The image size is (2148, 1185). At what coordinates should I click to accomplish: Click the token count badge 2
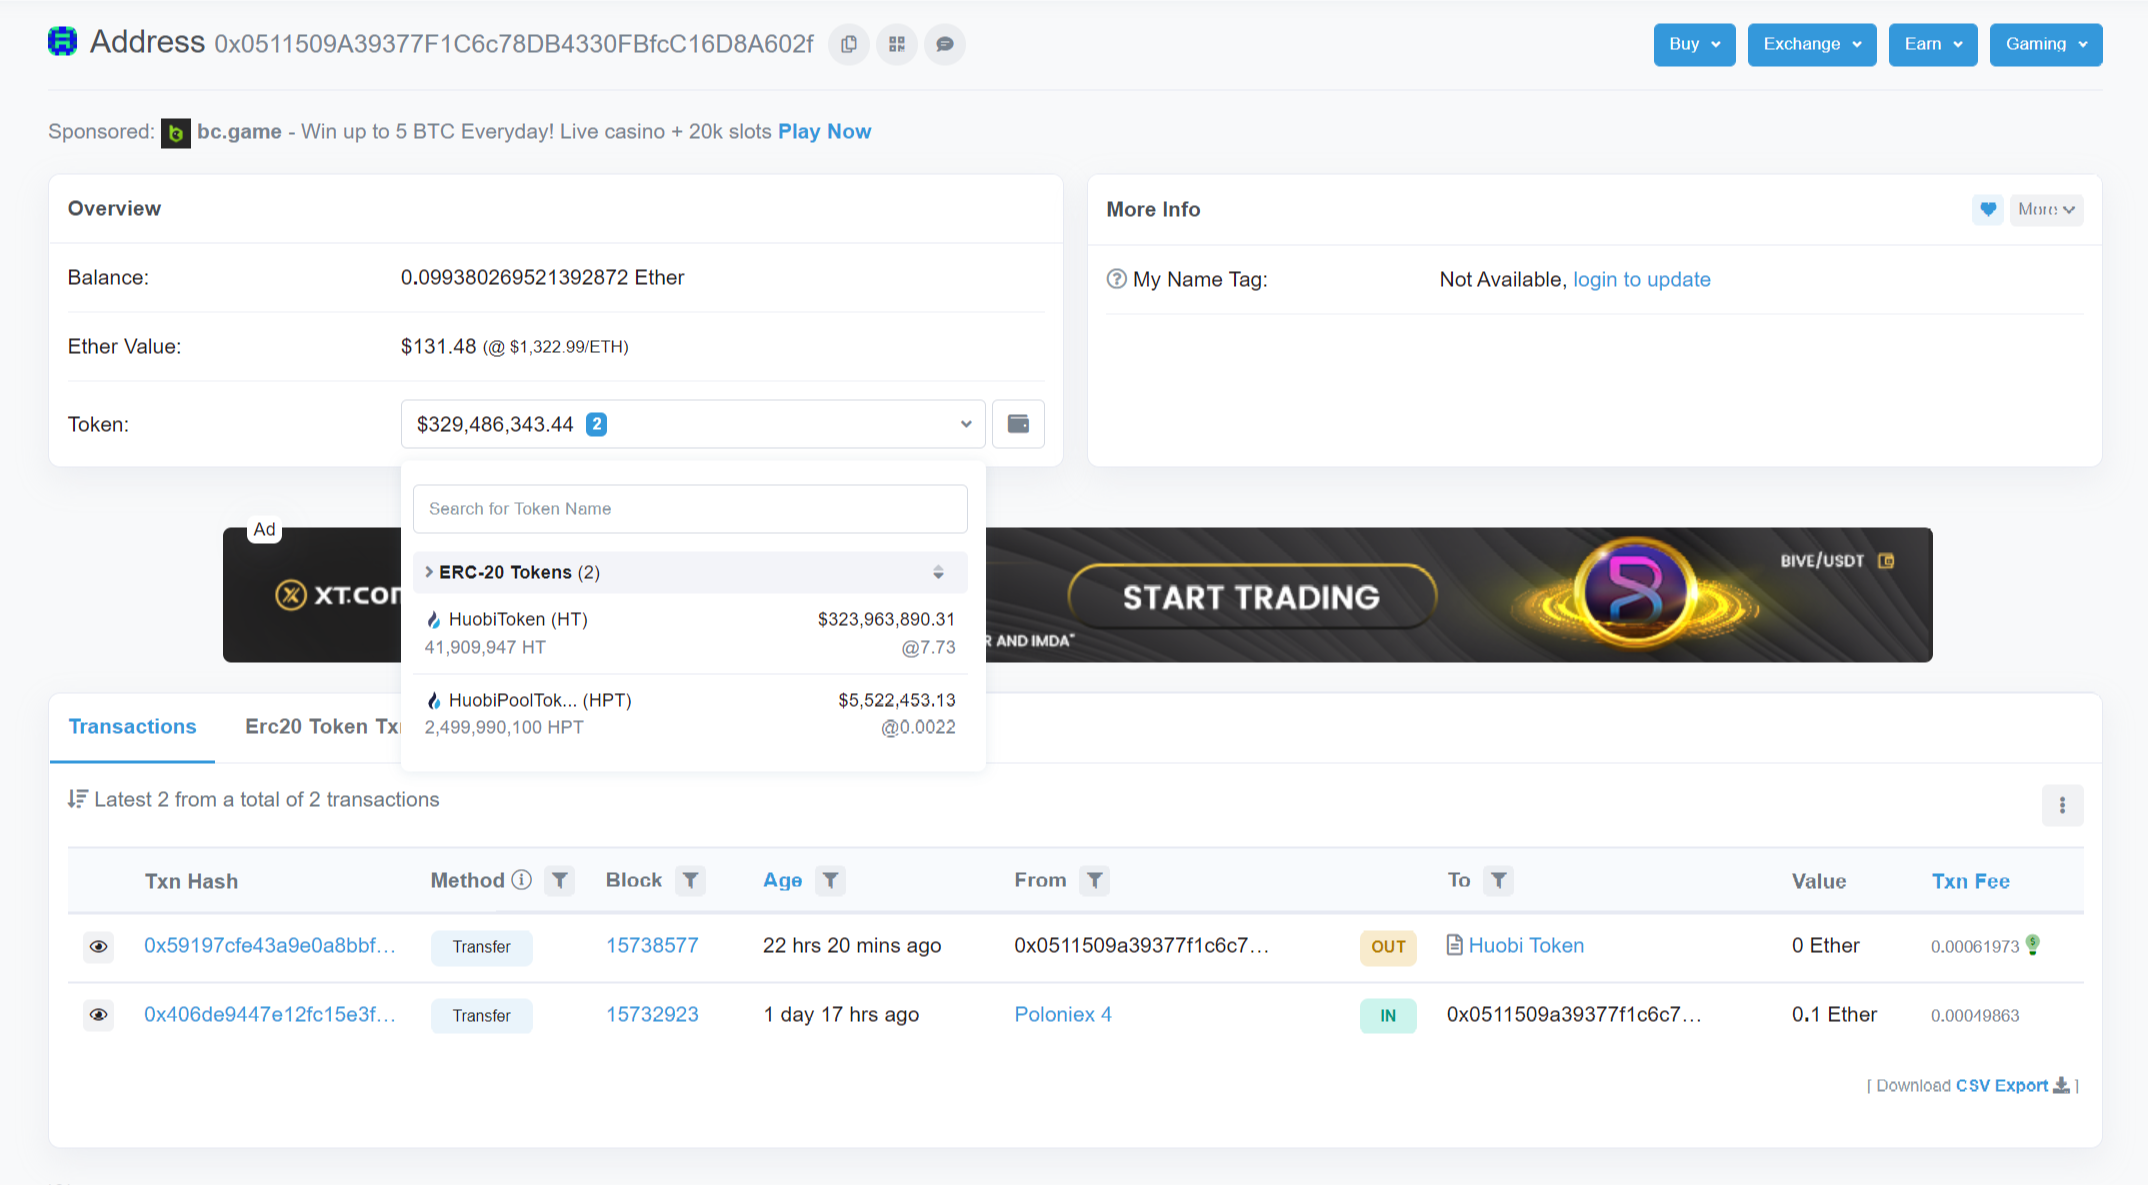[x=596, y=424]
